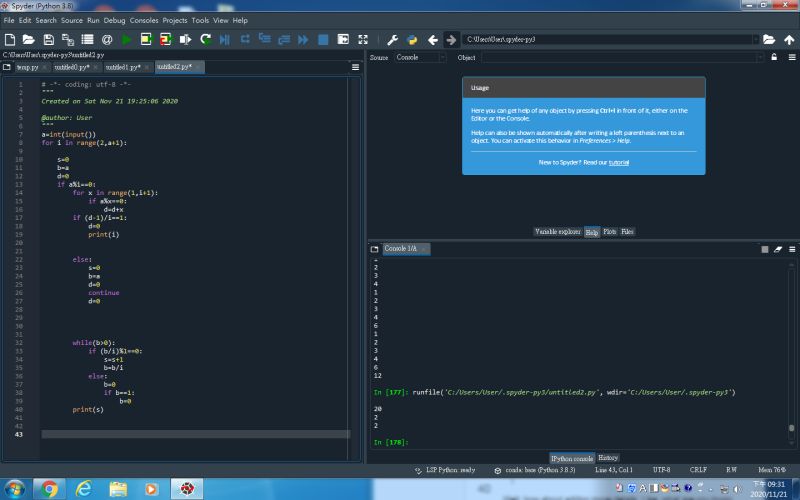
Task: Stop debugging with the square icon
Action: click(323, 39)
